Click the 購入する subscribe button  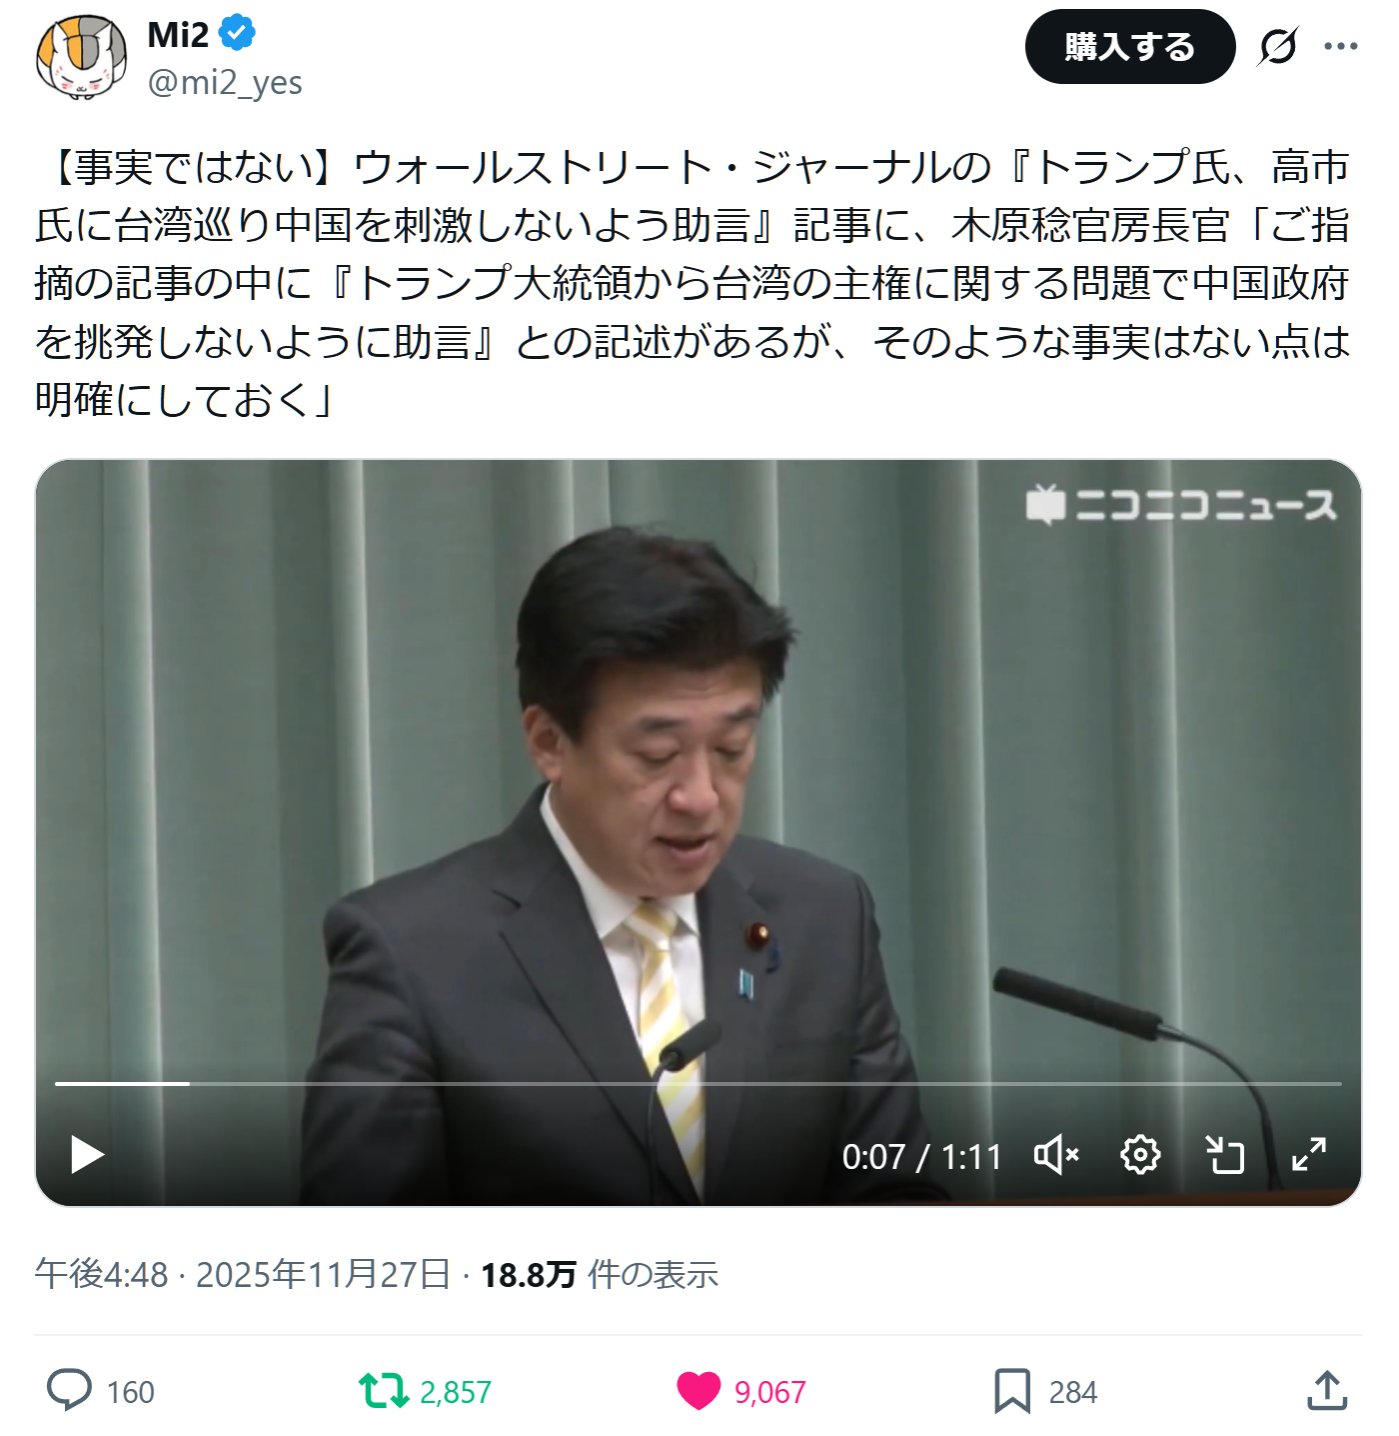[1130, 46]
